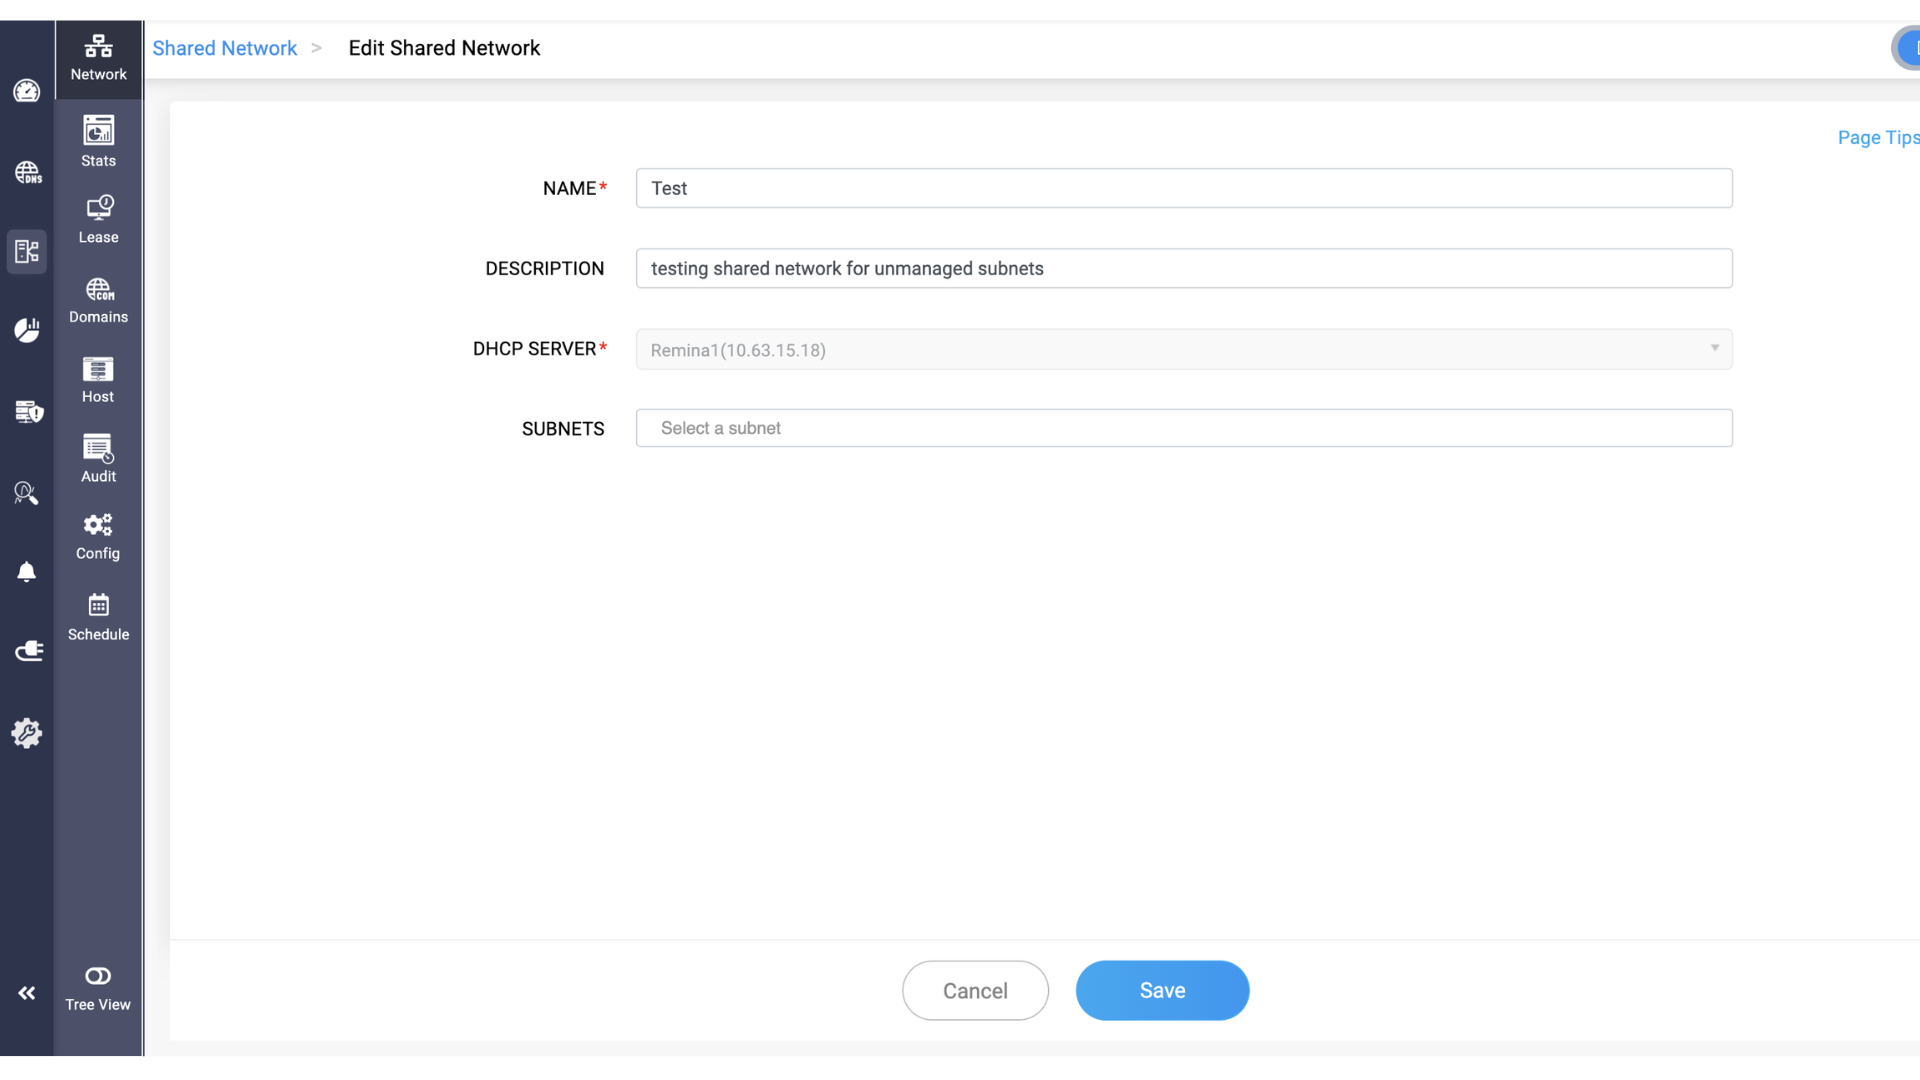This screenshot has height=1080, width=1920.
Task: Open the settings gear-wrench icon
Action: tap(27, 733)
